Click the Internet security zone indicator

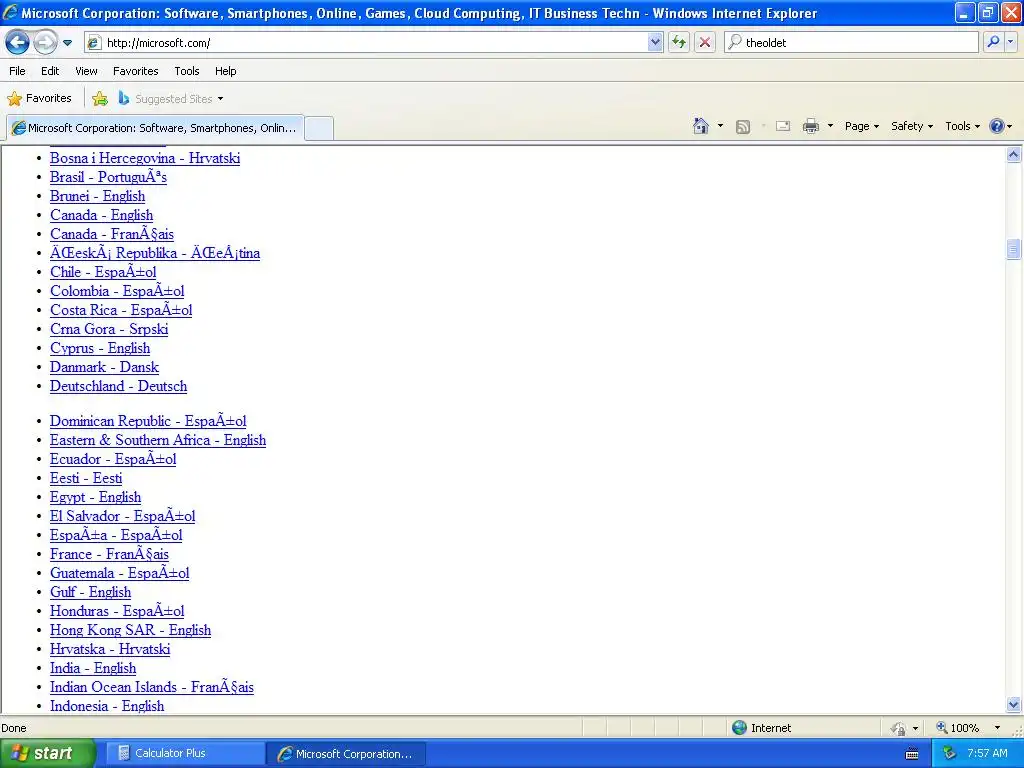pyautogui.click(x=761, y=728)
